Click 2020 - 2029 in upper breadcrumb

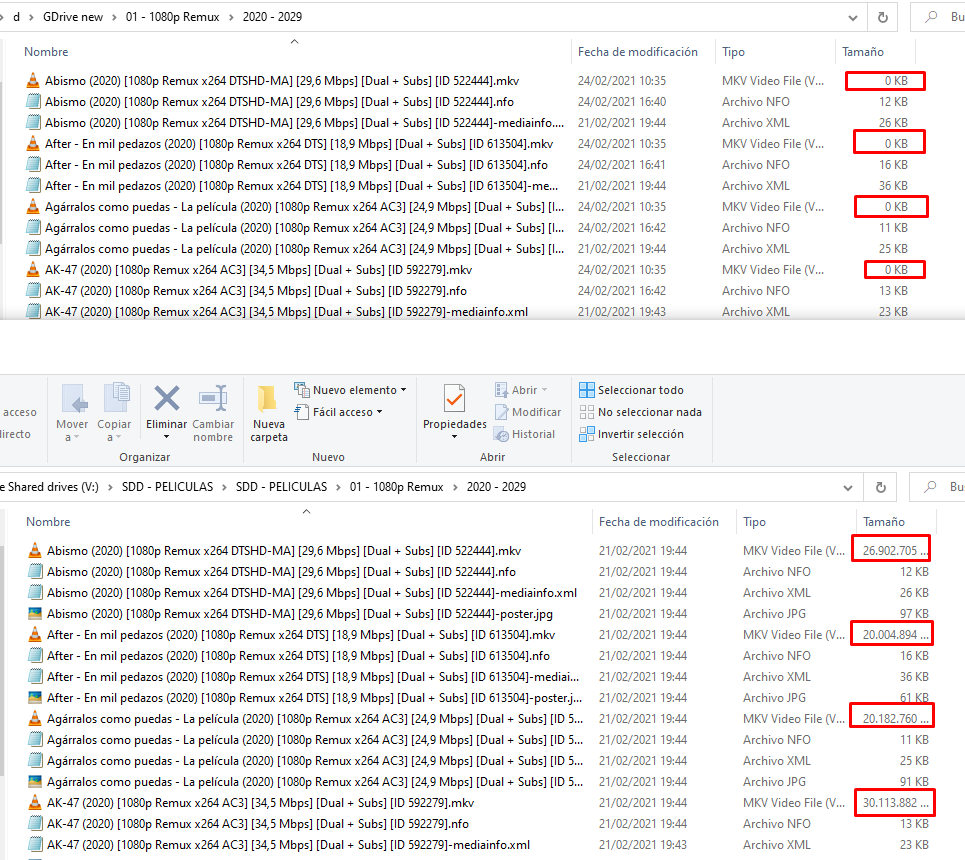tap(272, 17)
